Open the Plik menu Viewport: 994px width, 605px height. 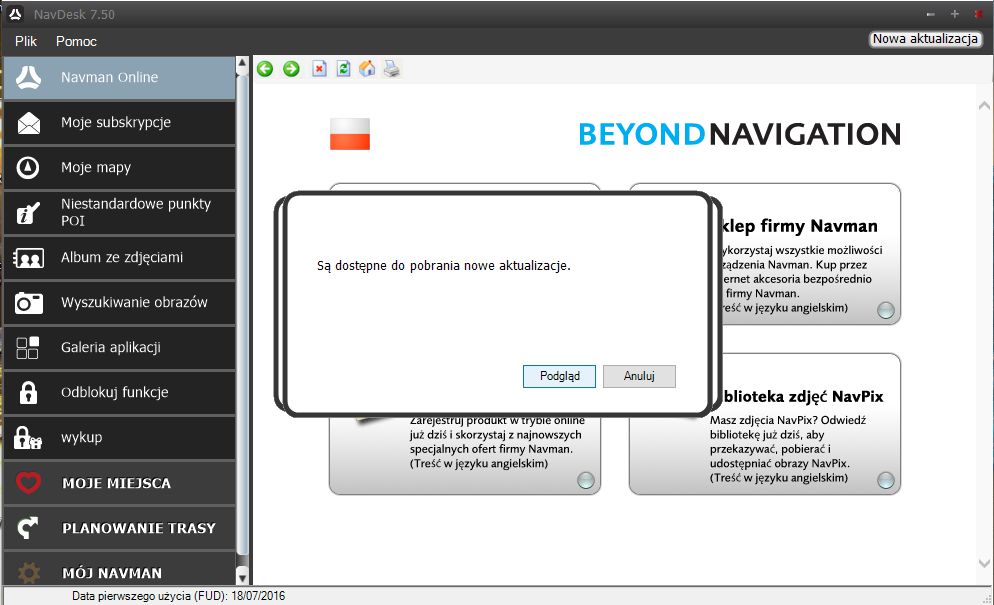click(x=26, y=41)
